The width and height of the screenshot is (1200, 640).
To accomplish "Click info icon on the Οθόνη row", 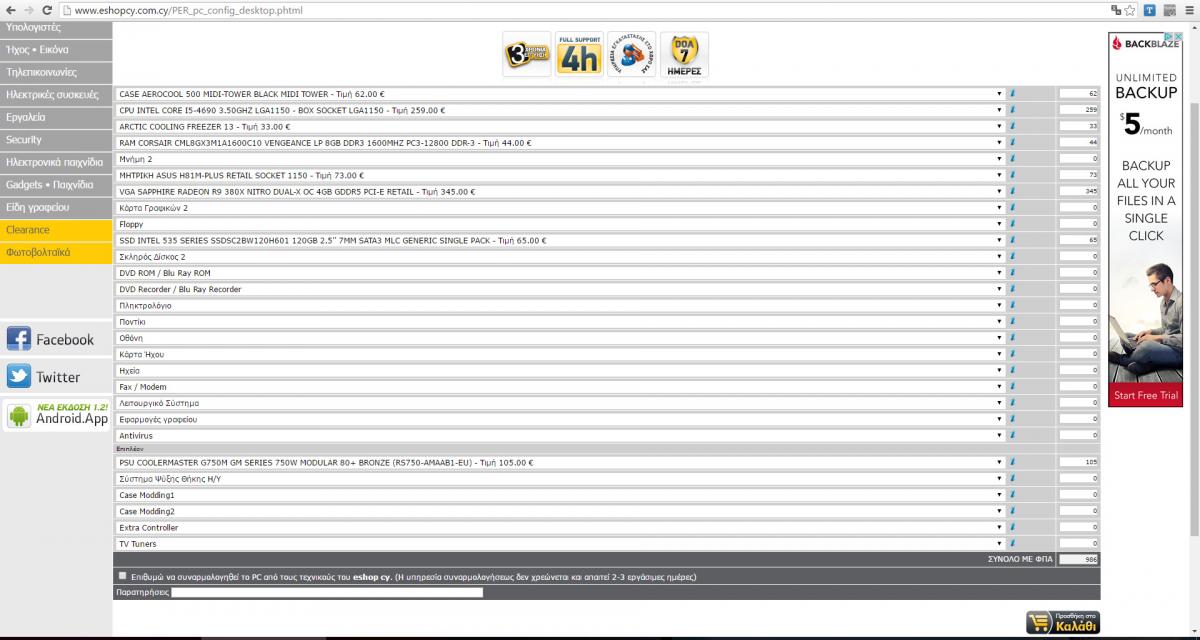I will [1012, 338].
